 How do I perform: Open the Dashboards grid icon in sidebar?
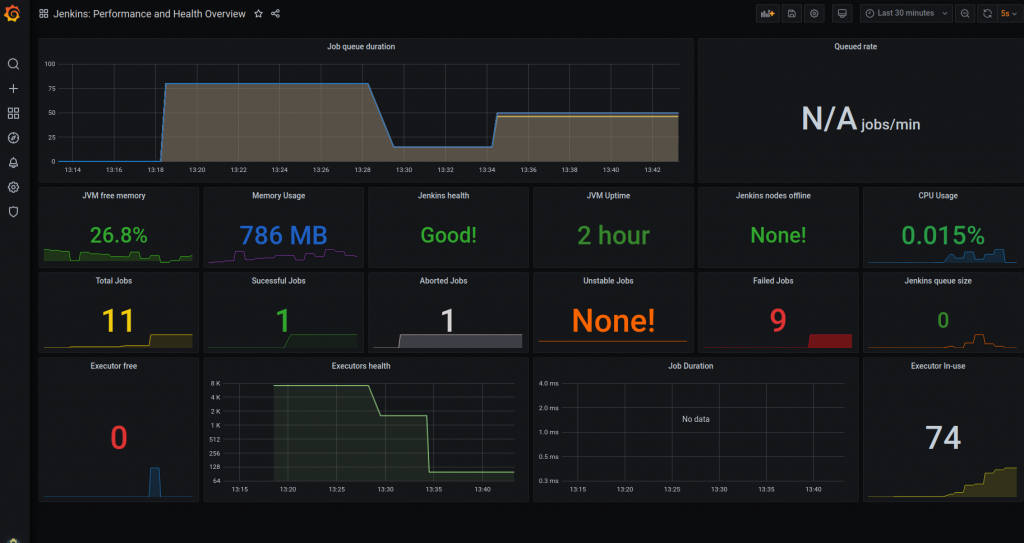click(13, 114)
